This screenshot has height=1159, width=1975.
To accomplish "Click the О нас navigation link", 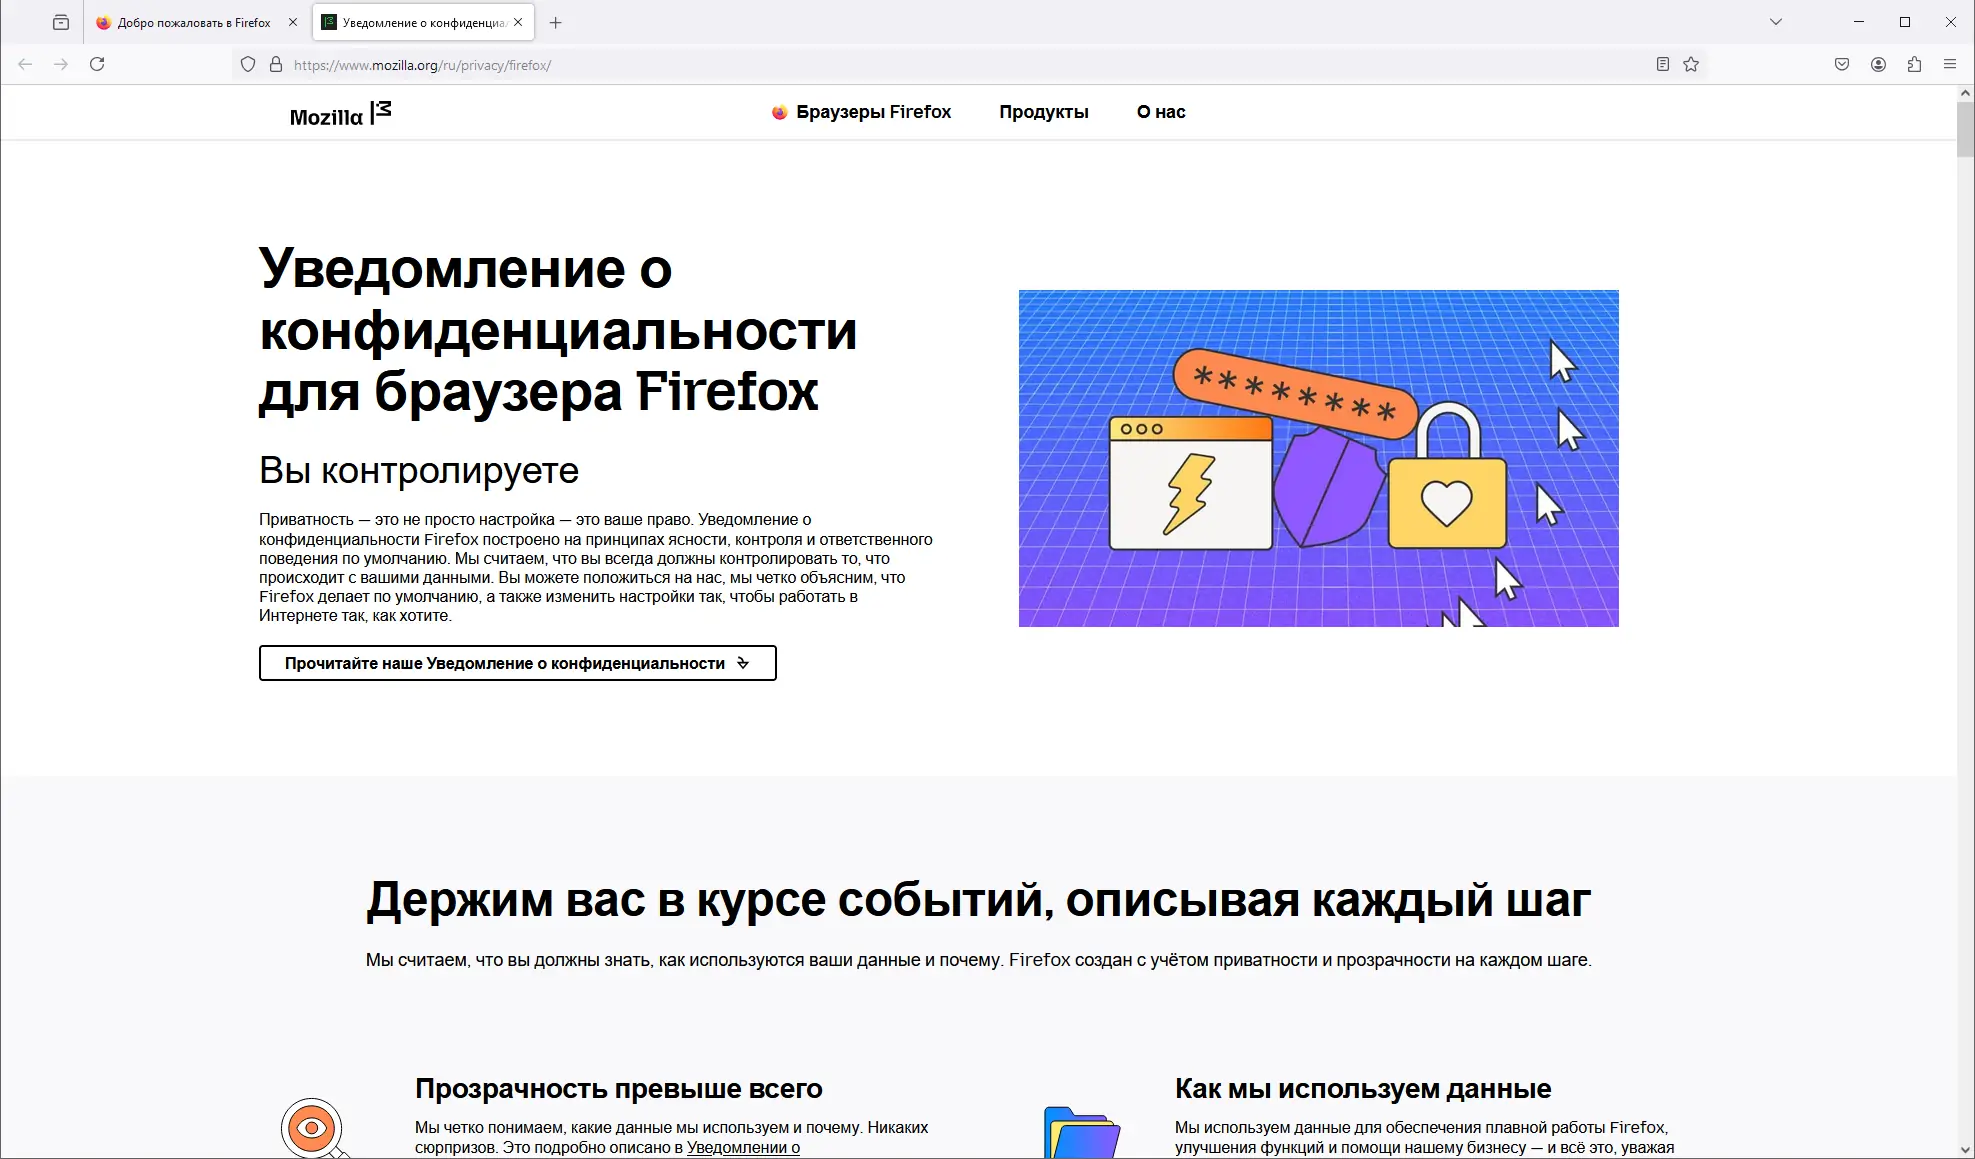I will tap(1160, 112).
